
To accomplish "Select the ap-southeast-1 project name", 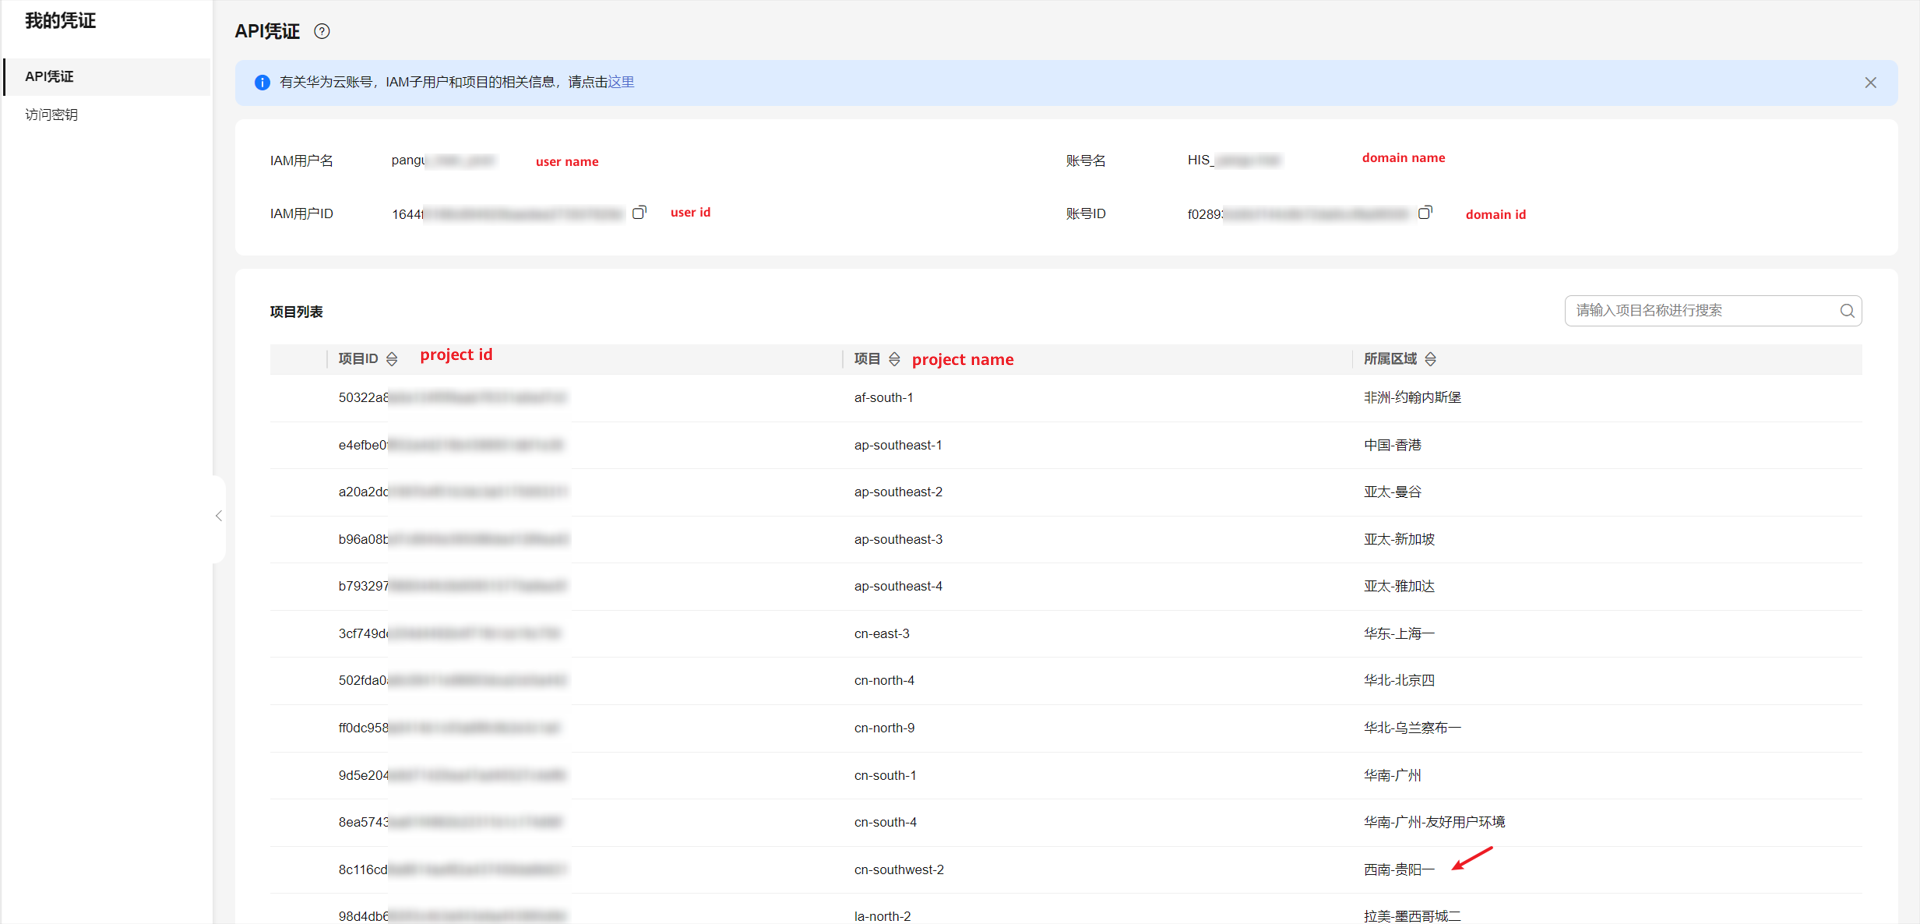I will pyautogui.click(x=898, y=445).
